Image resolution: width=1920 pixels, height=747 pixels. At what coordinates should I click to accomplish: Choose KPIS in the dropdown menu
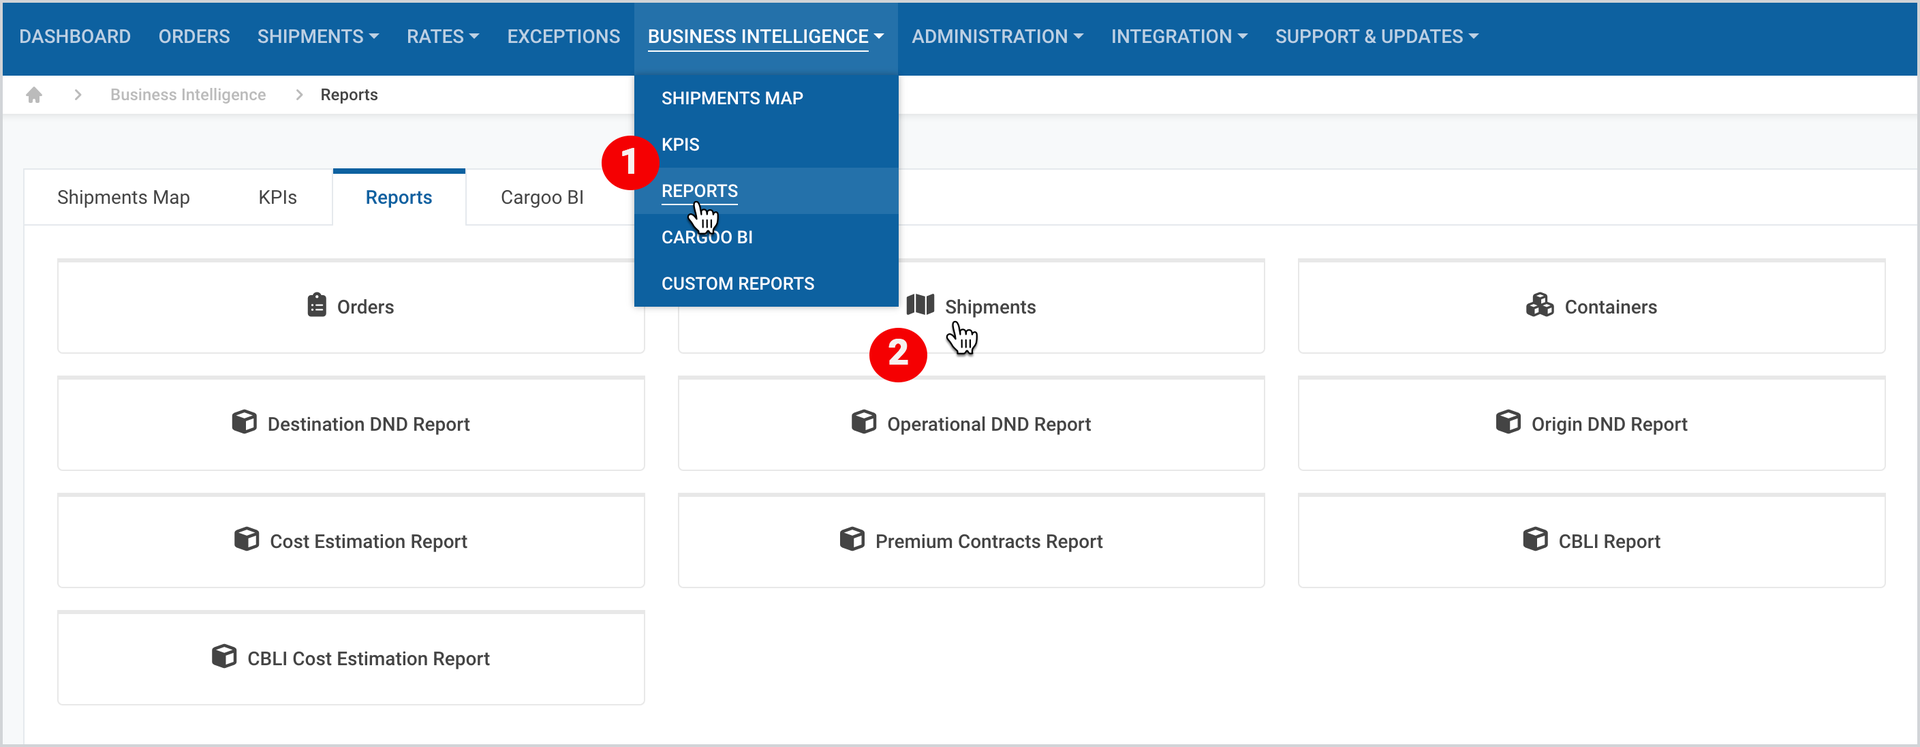(x=766, y=144)
